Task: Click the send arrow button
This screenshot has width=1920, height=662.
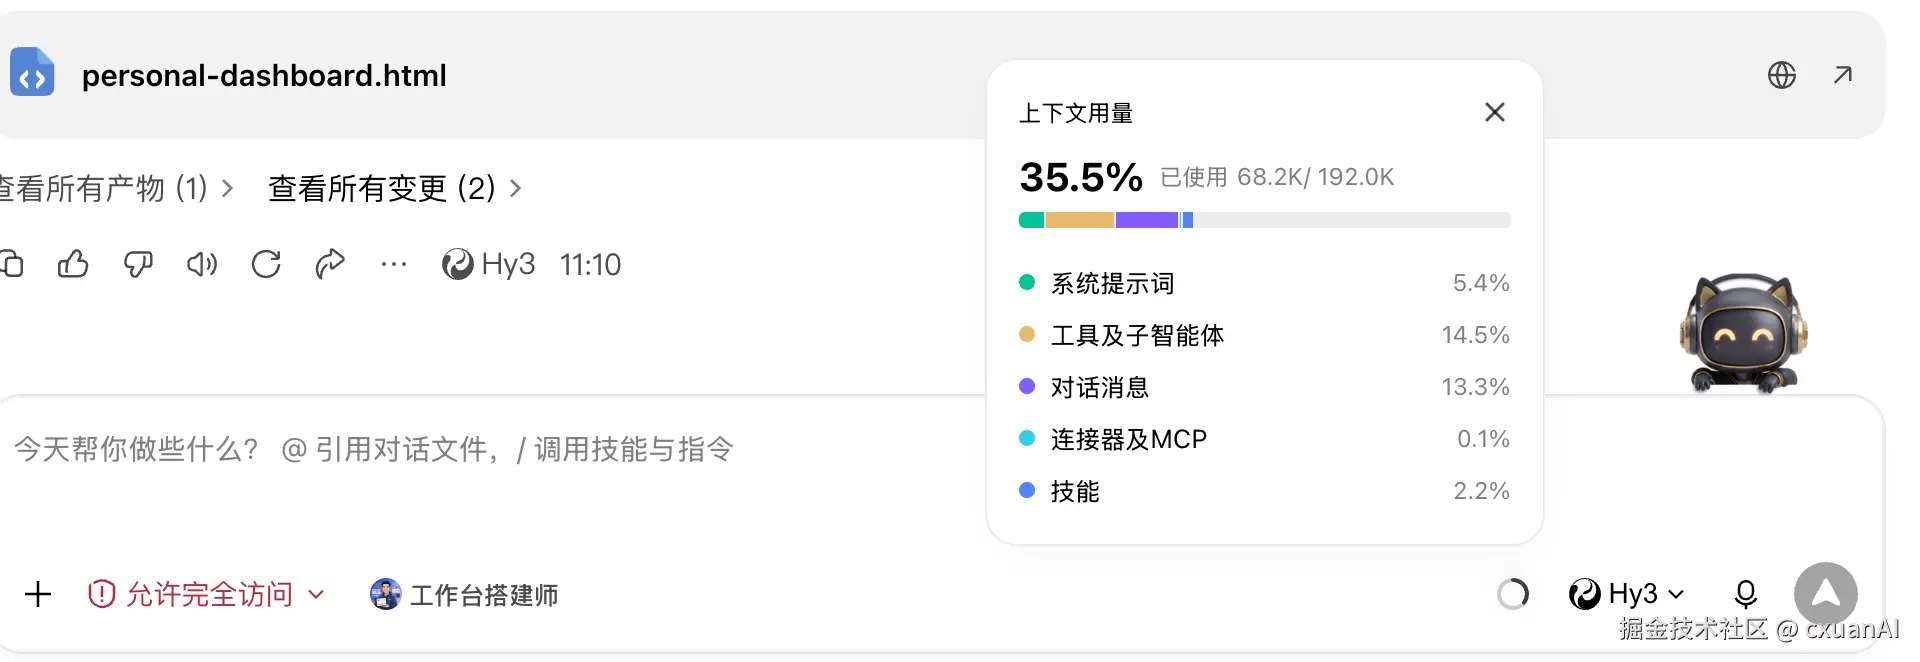Action: coord(1826,594)
